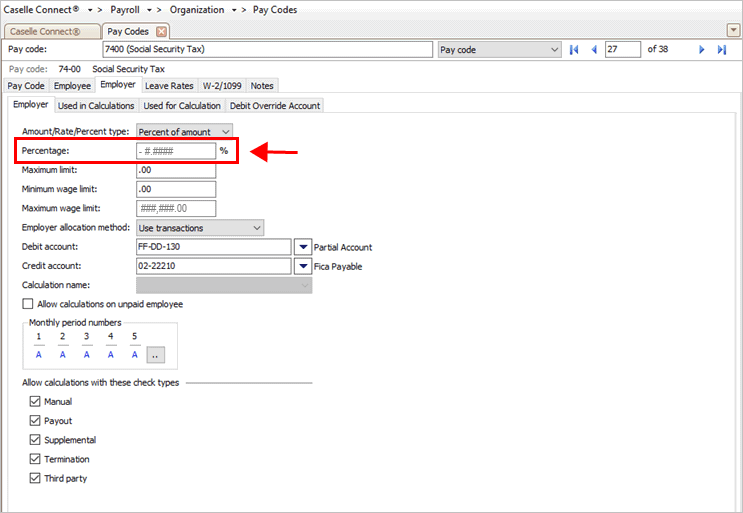Open the monthly period numbers ellipsis button
Viewport: 743px width, 513px height.
tap(156, 355)
